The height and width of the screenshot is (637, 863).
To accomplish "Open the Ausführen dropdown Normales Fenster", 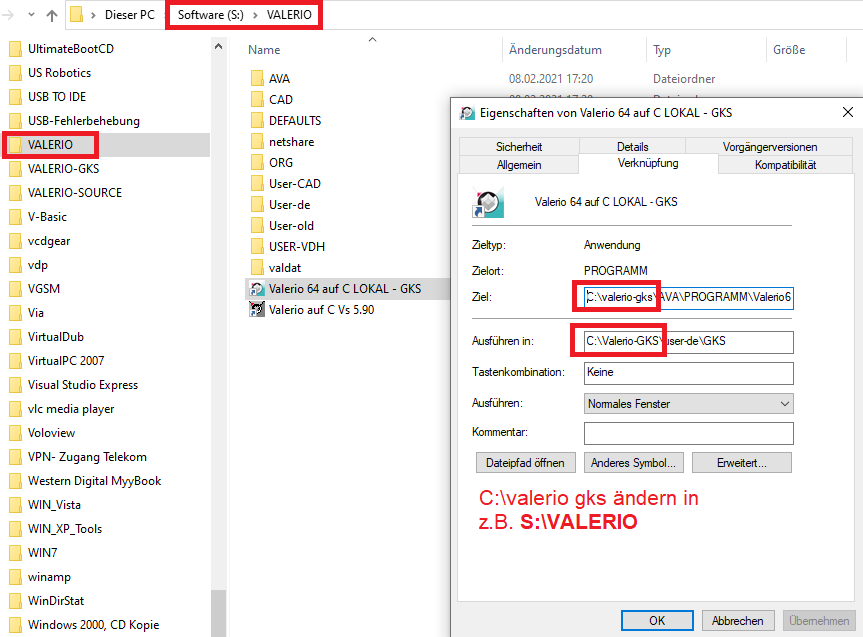I will (688, 404).
